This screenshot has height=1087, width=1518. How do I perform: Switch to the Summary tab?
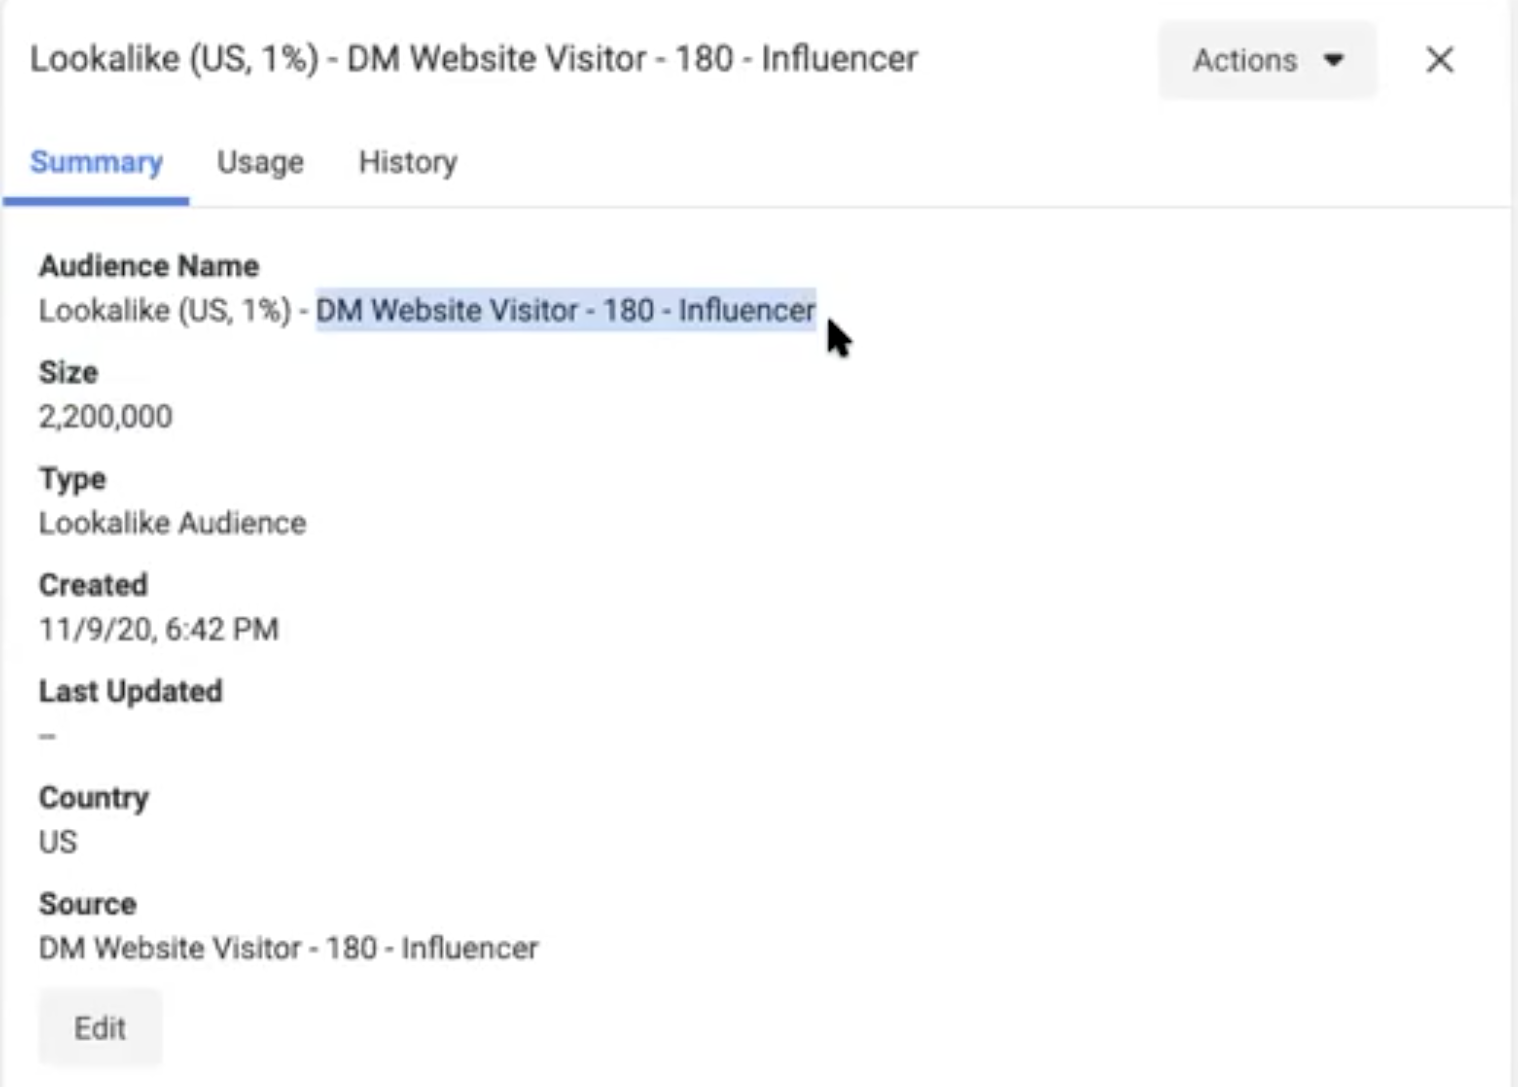pyautogui.click(x=96, y=162)
